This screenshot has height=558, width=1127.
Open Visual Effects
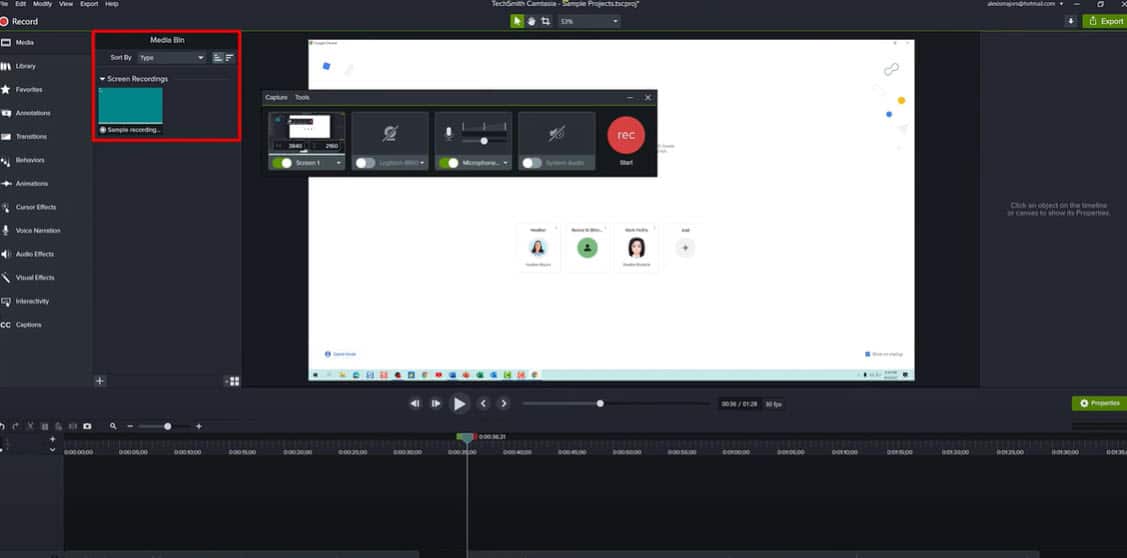35,278
